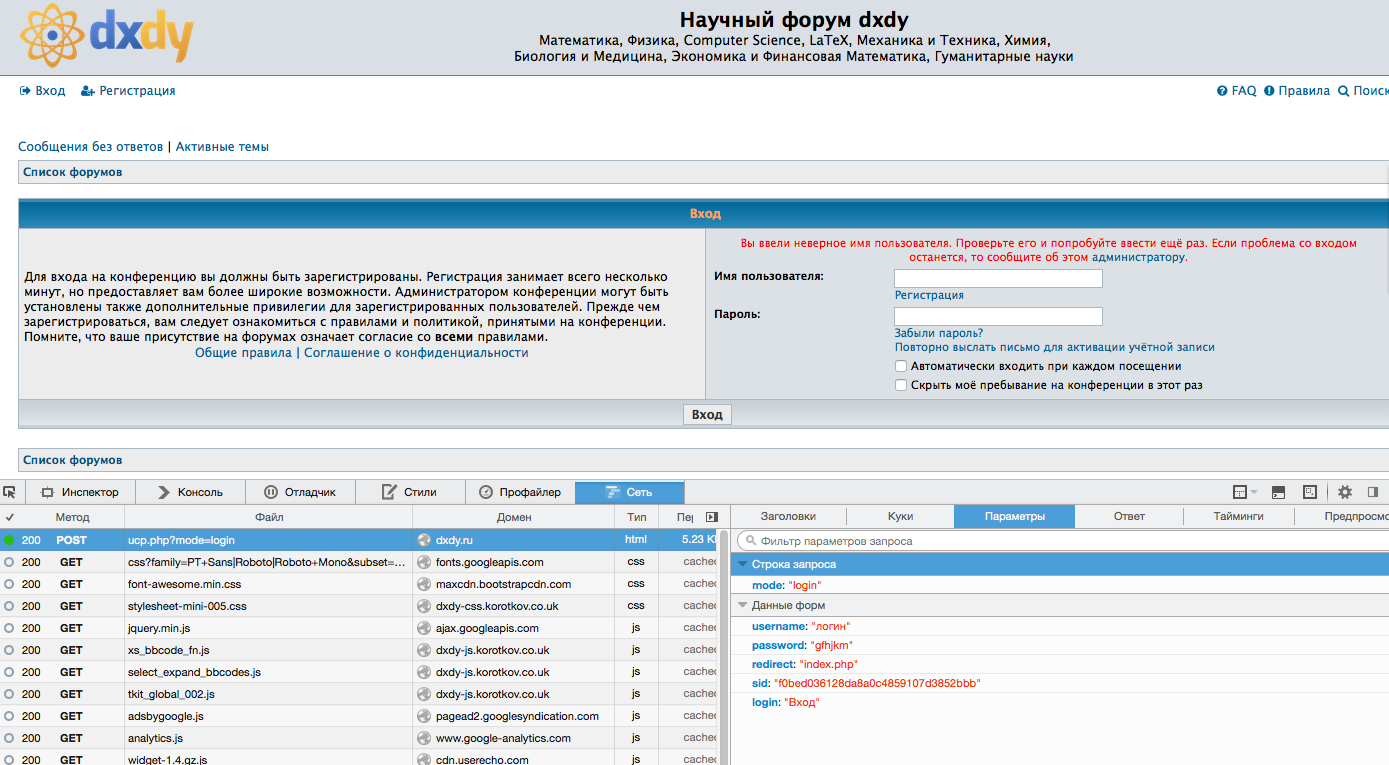Toggle the split console icon

pyautogui.click(x=1278, y=492)
